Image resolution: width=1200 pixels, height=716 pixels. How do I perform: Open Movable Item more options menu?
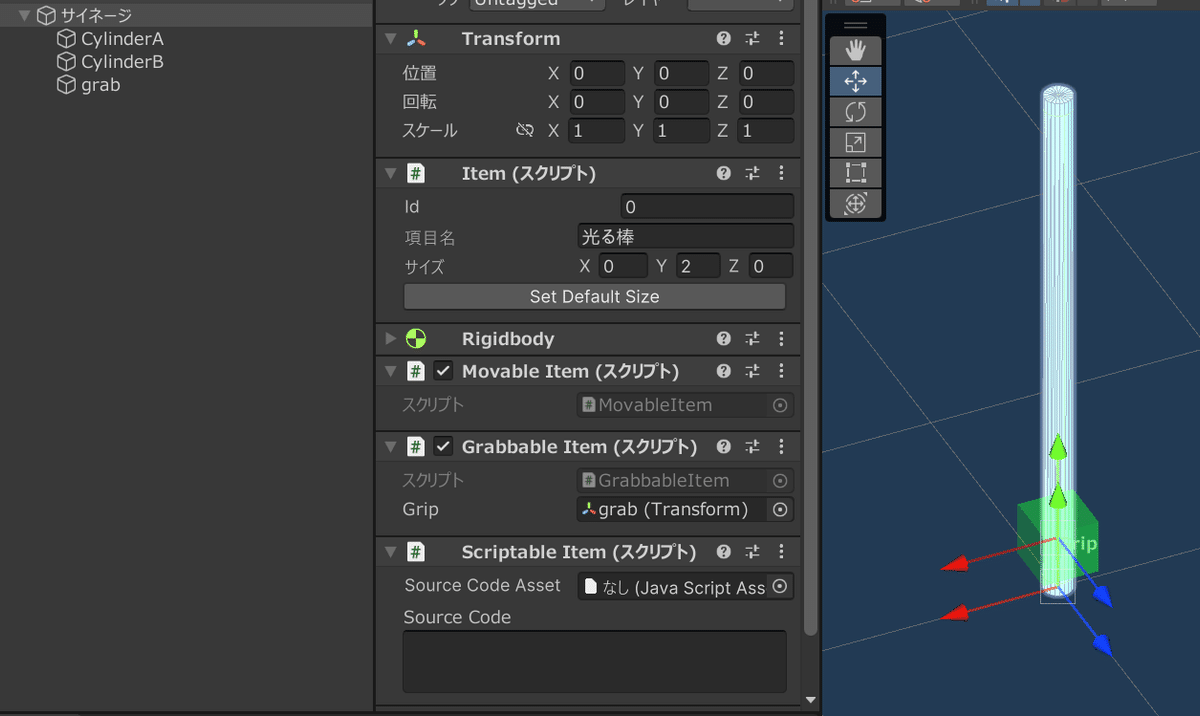(x=782, y=371)
